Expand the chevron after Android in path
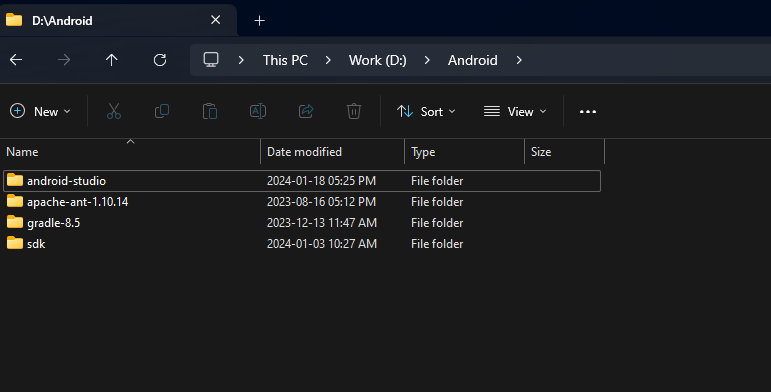771x392 pixels. tap(519, 60)
